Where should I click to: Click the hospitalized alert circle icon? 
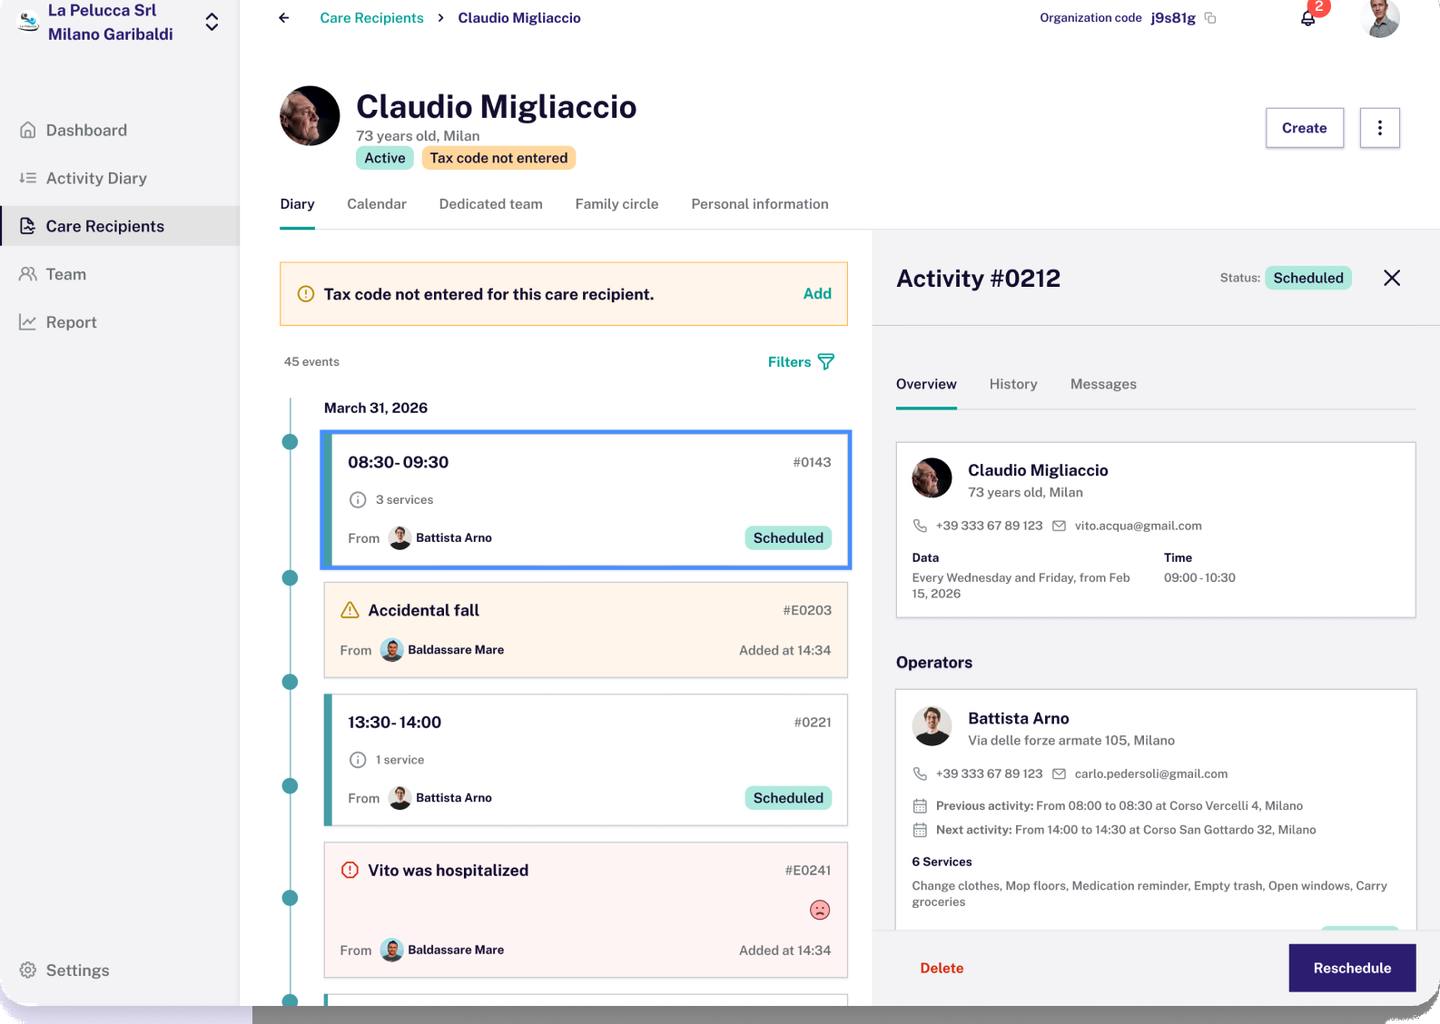coord(350,870)
